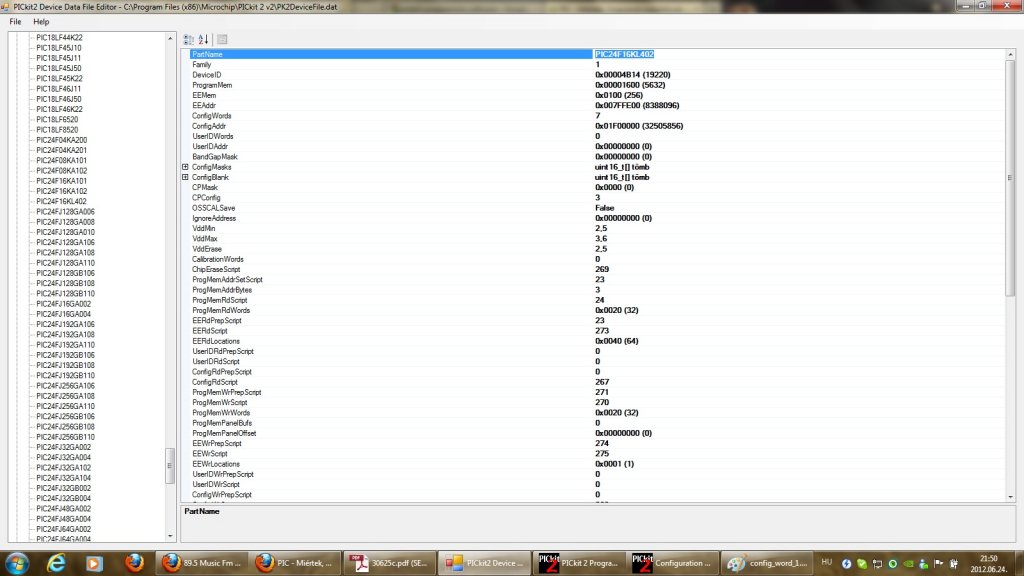
Task: Switch to PIC - Miértek Firefox window
Action: pos(295,563)
